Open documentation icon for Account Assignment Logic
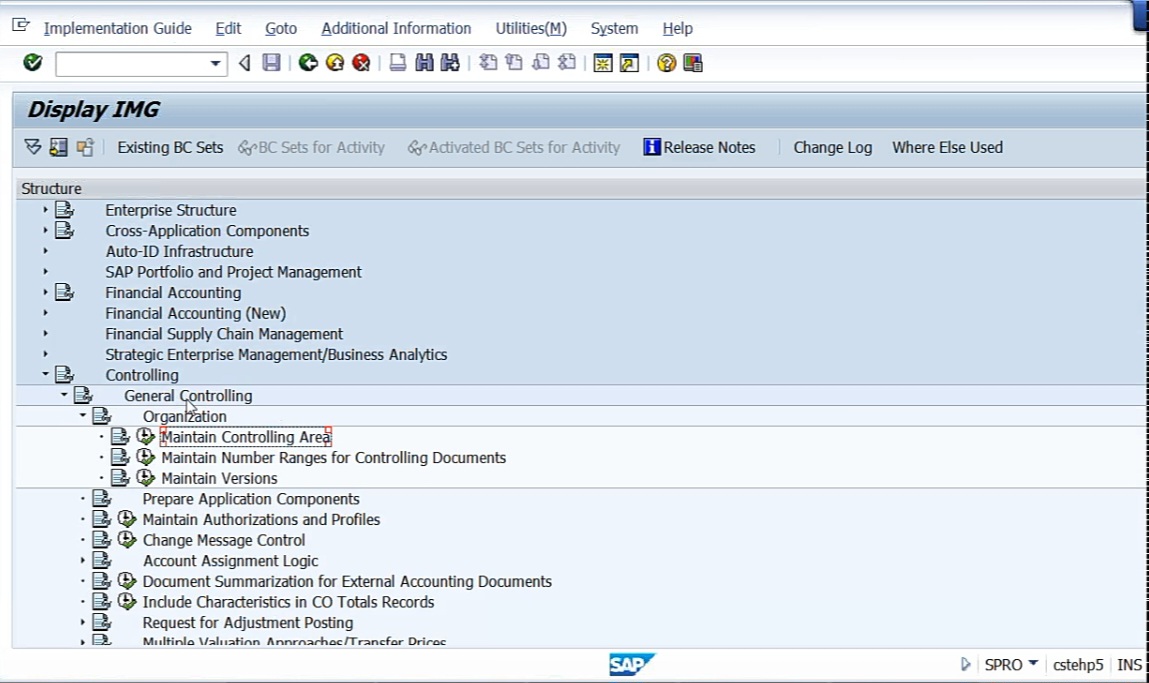The image size is (1149, 683). pyautogui.click(x=101, y=561)
